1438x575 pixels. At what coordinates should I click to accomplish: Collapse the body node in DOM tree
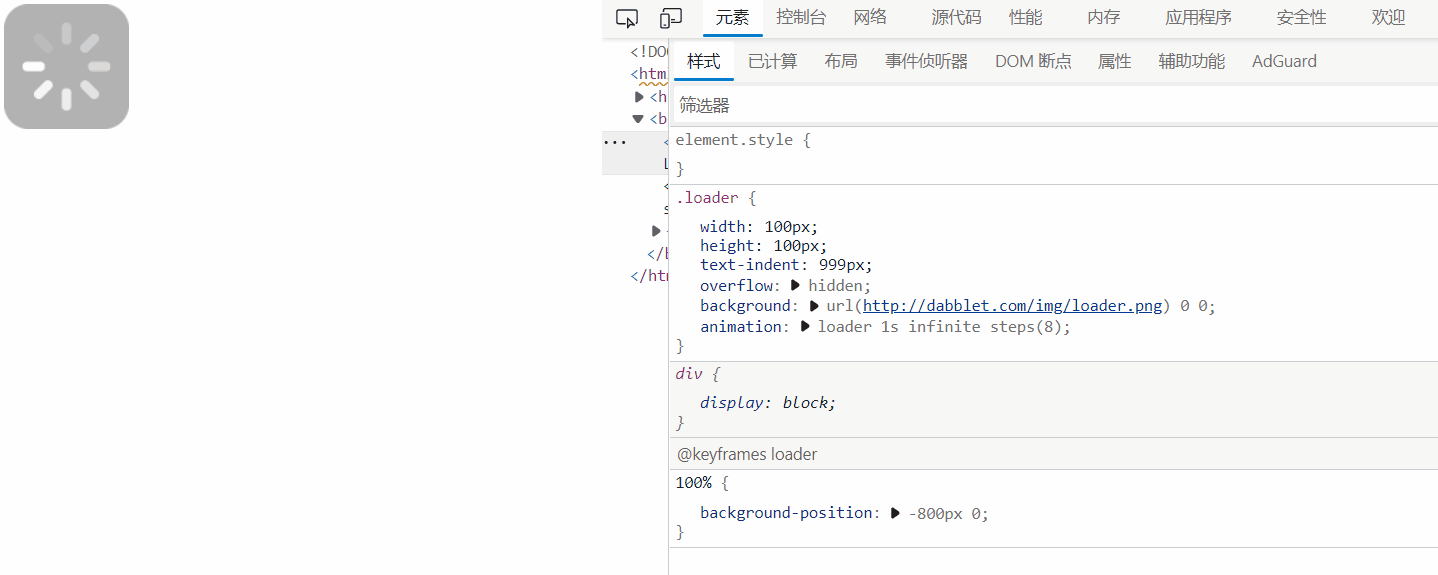coord(639,119)
